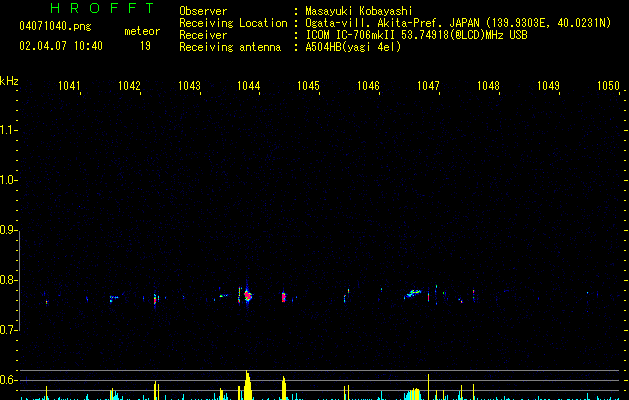The image size is (629, 400).
Task: Click the Receiving Location label
Action: (x=233, y=23)
